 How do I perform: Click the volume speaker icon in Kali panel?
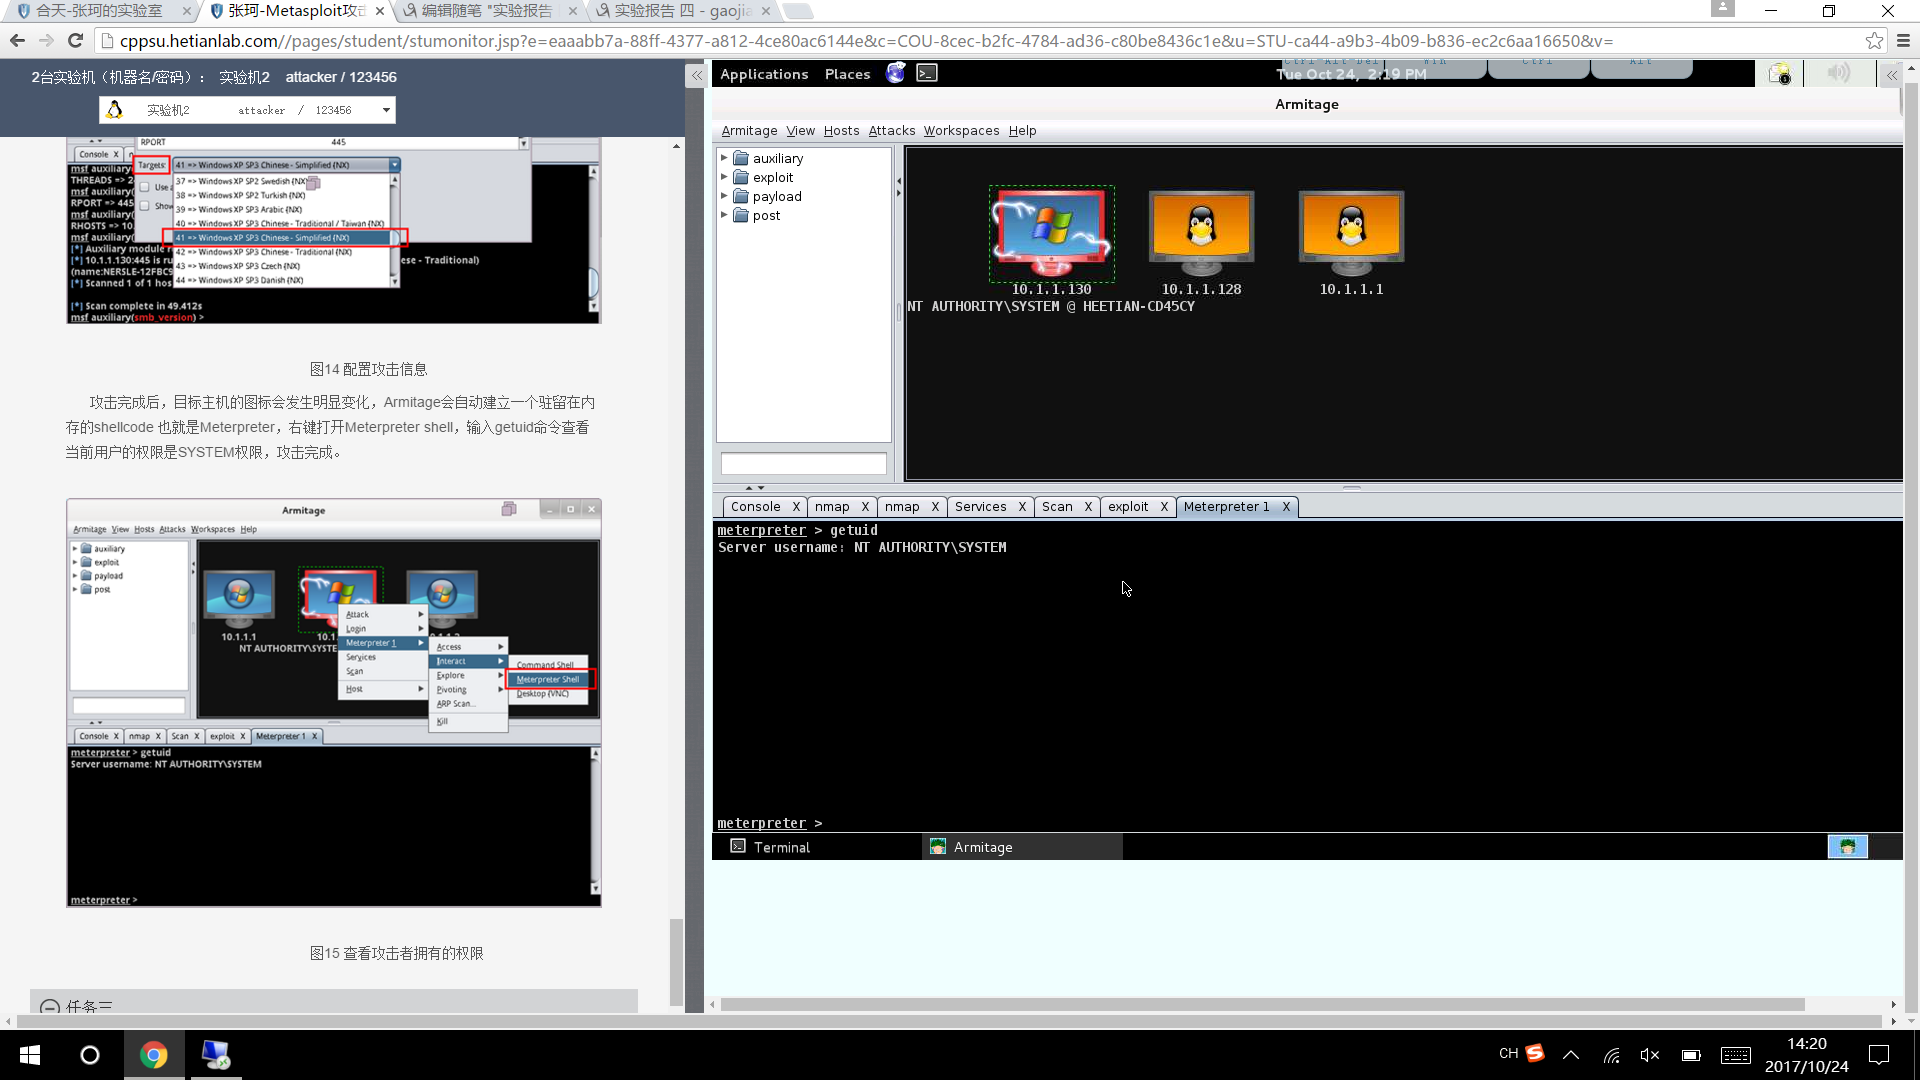1839,74
